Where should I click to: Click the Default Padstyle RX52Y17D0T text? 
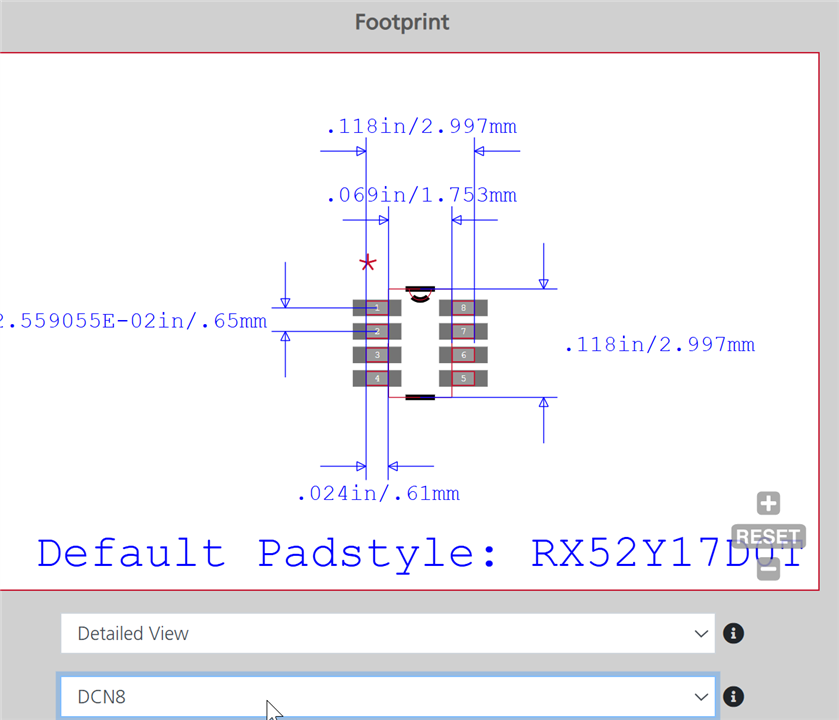pyautogui.click(x=420, y=553)
